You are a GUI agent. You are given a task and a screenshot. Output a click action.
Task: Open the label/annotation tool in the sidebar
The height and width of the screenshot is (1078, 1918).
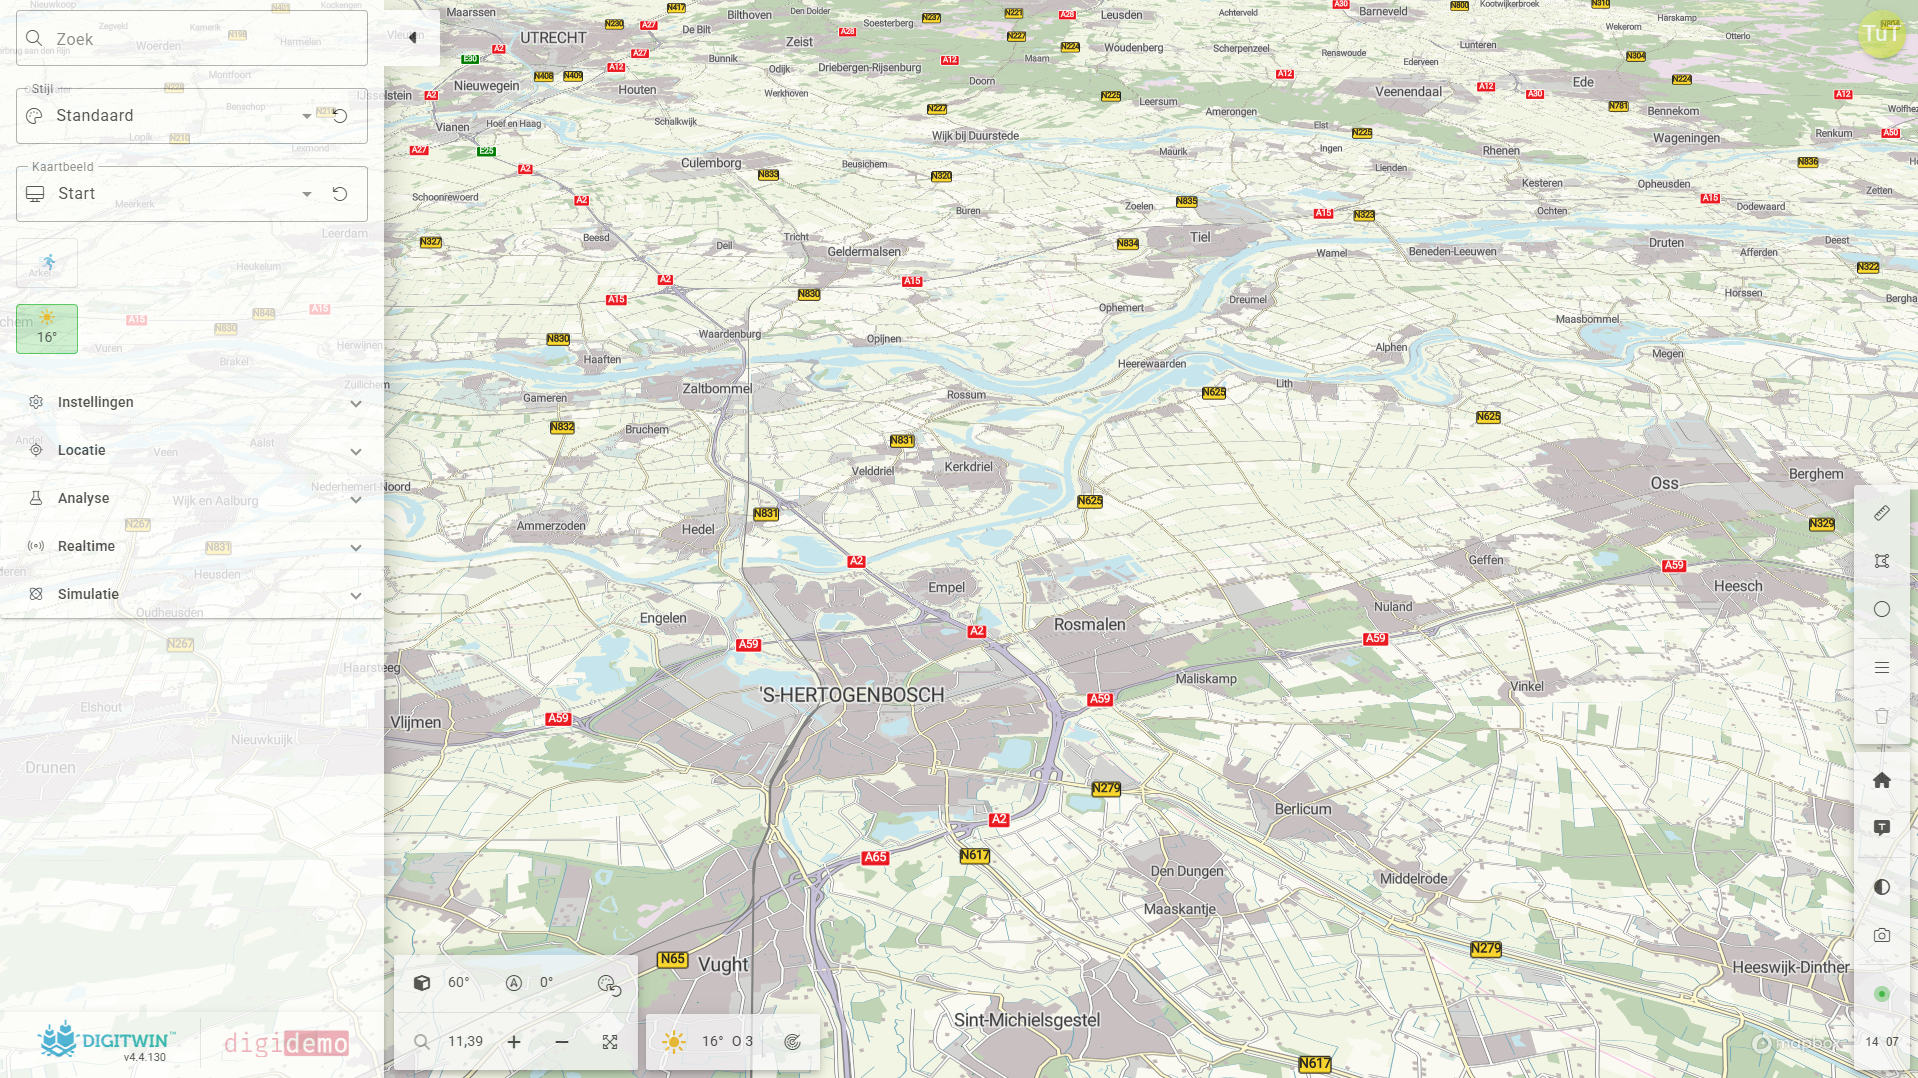1882,828
